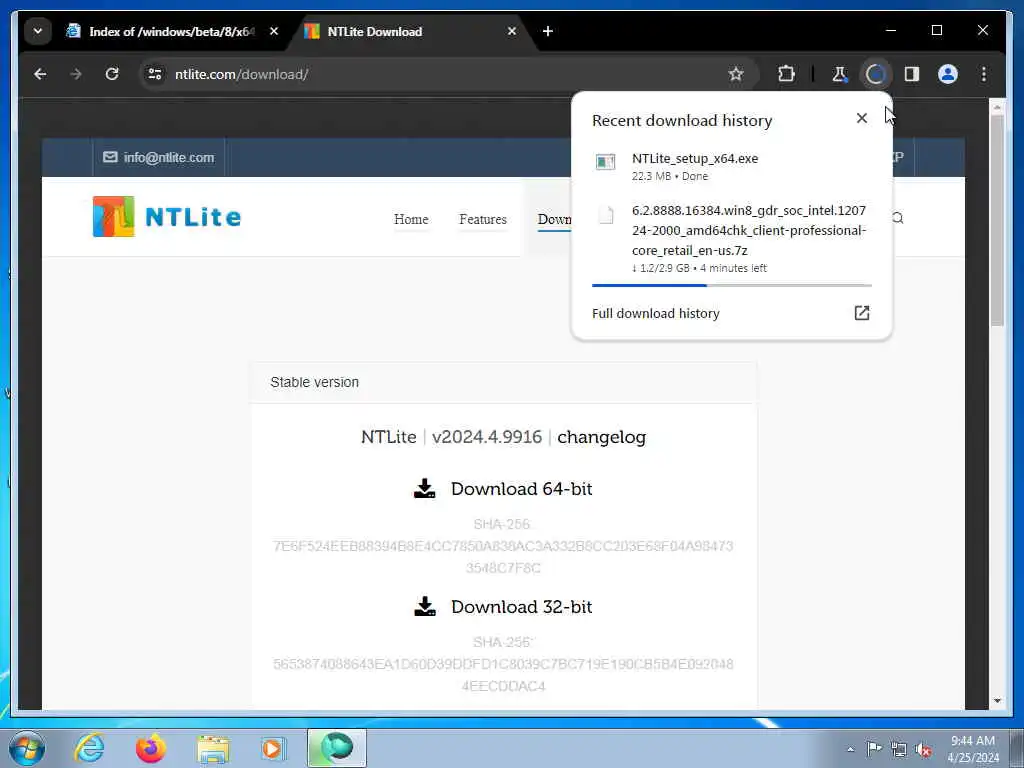The width and height of the screenshot is (1024, 768).
Task: Click the site search magnifier icon
Action: pyautogui.click(x=898, y=218)
